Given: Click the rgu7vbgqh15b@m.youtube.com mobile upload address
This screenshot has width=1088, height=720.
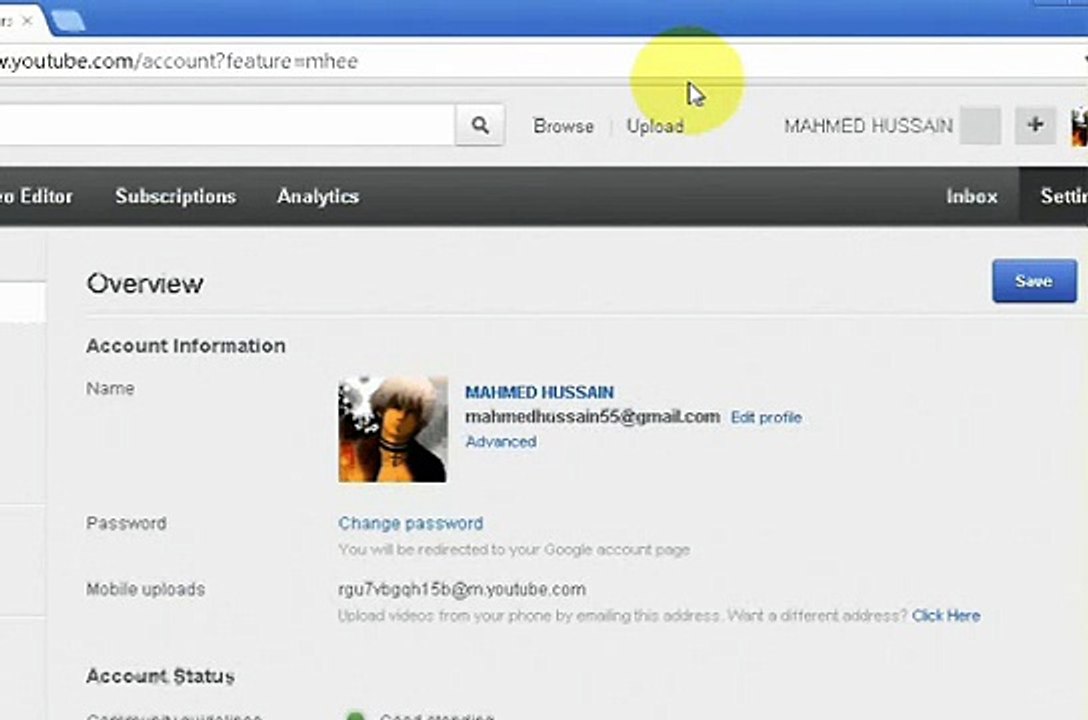Looking at the screenshot, I should click(x=461, y=590).
